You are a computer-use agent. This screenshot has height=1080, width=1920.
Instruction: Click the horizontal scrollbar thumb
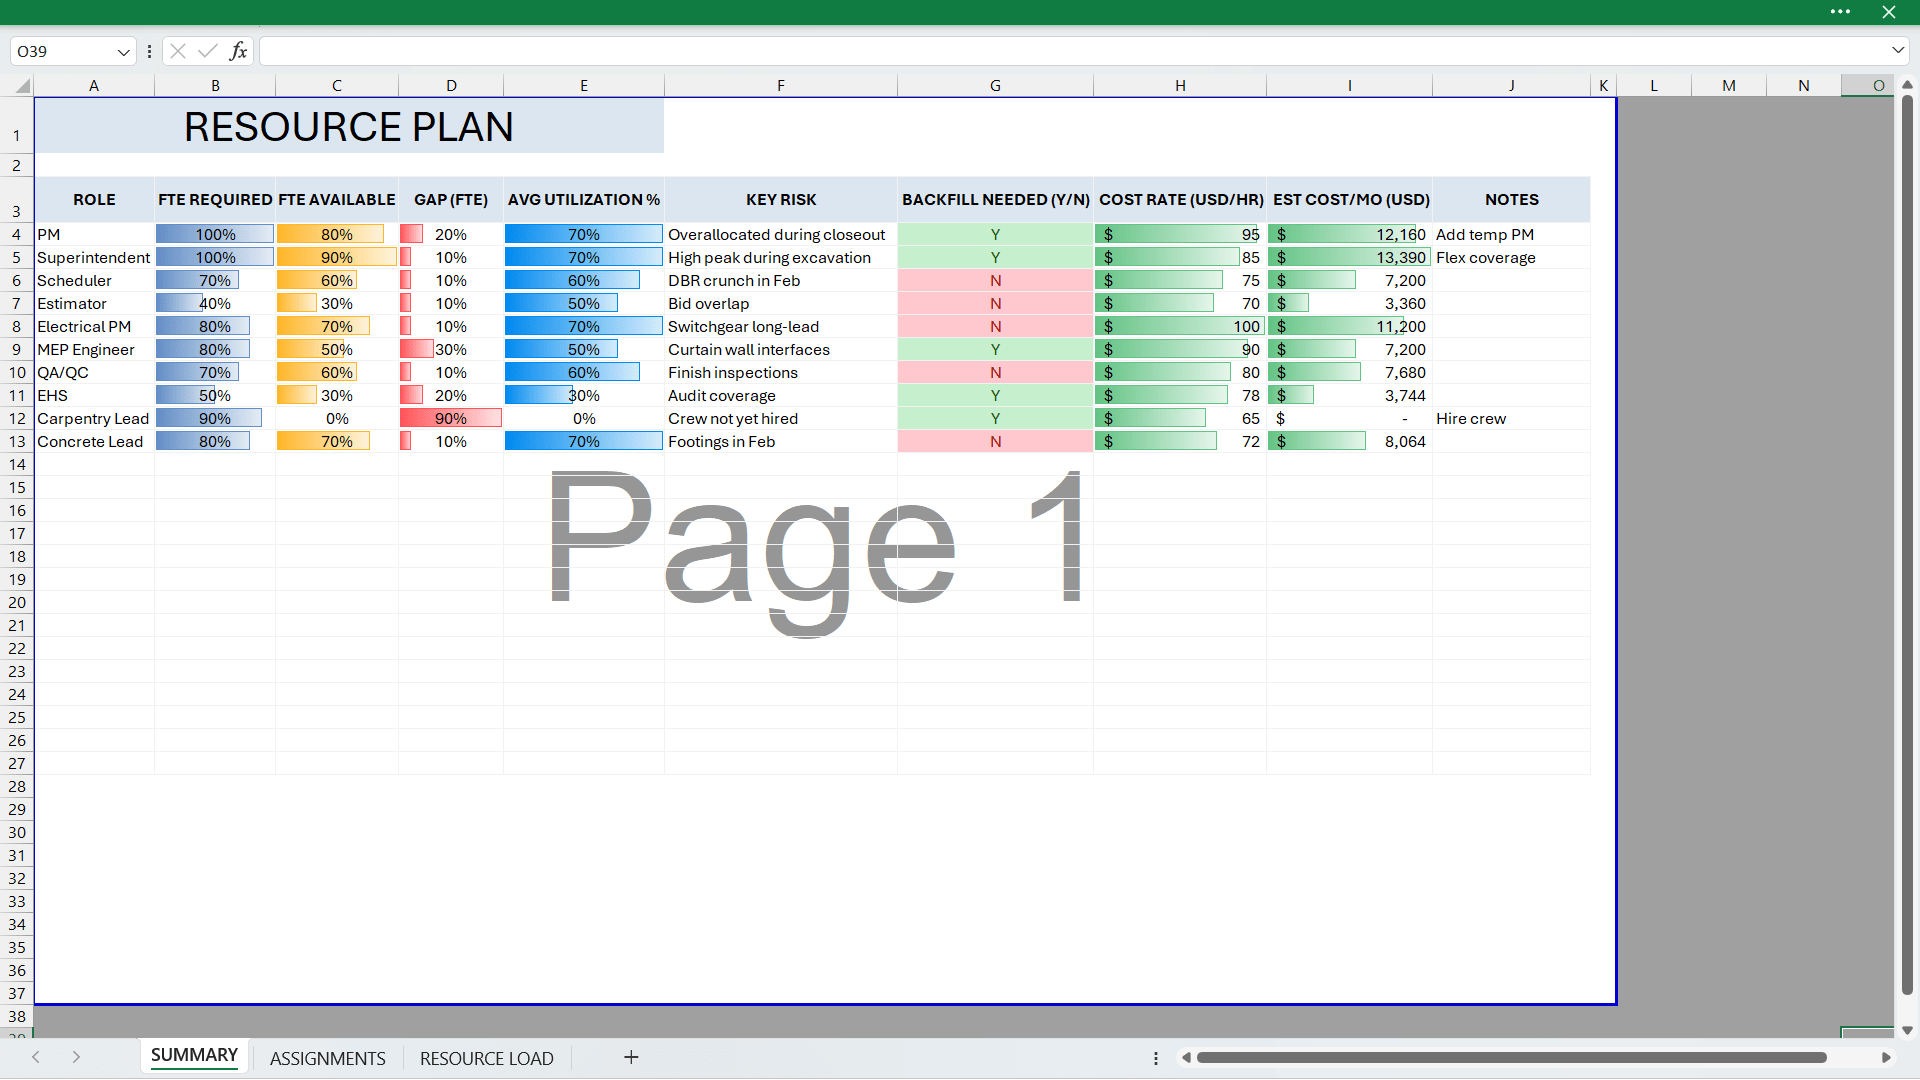point(1510,1057)
